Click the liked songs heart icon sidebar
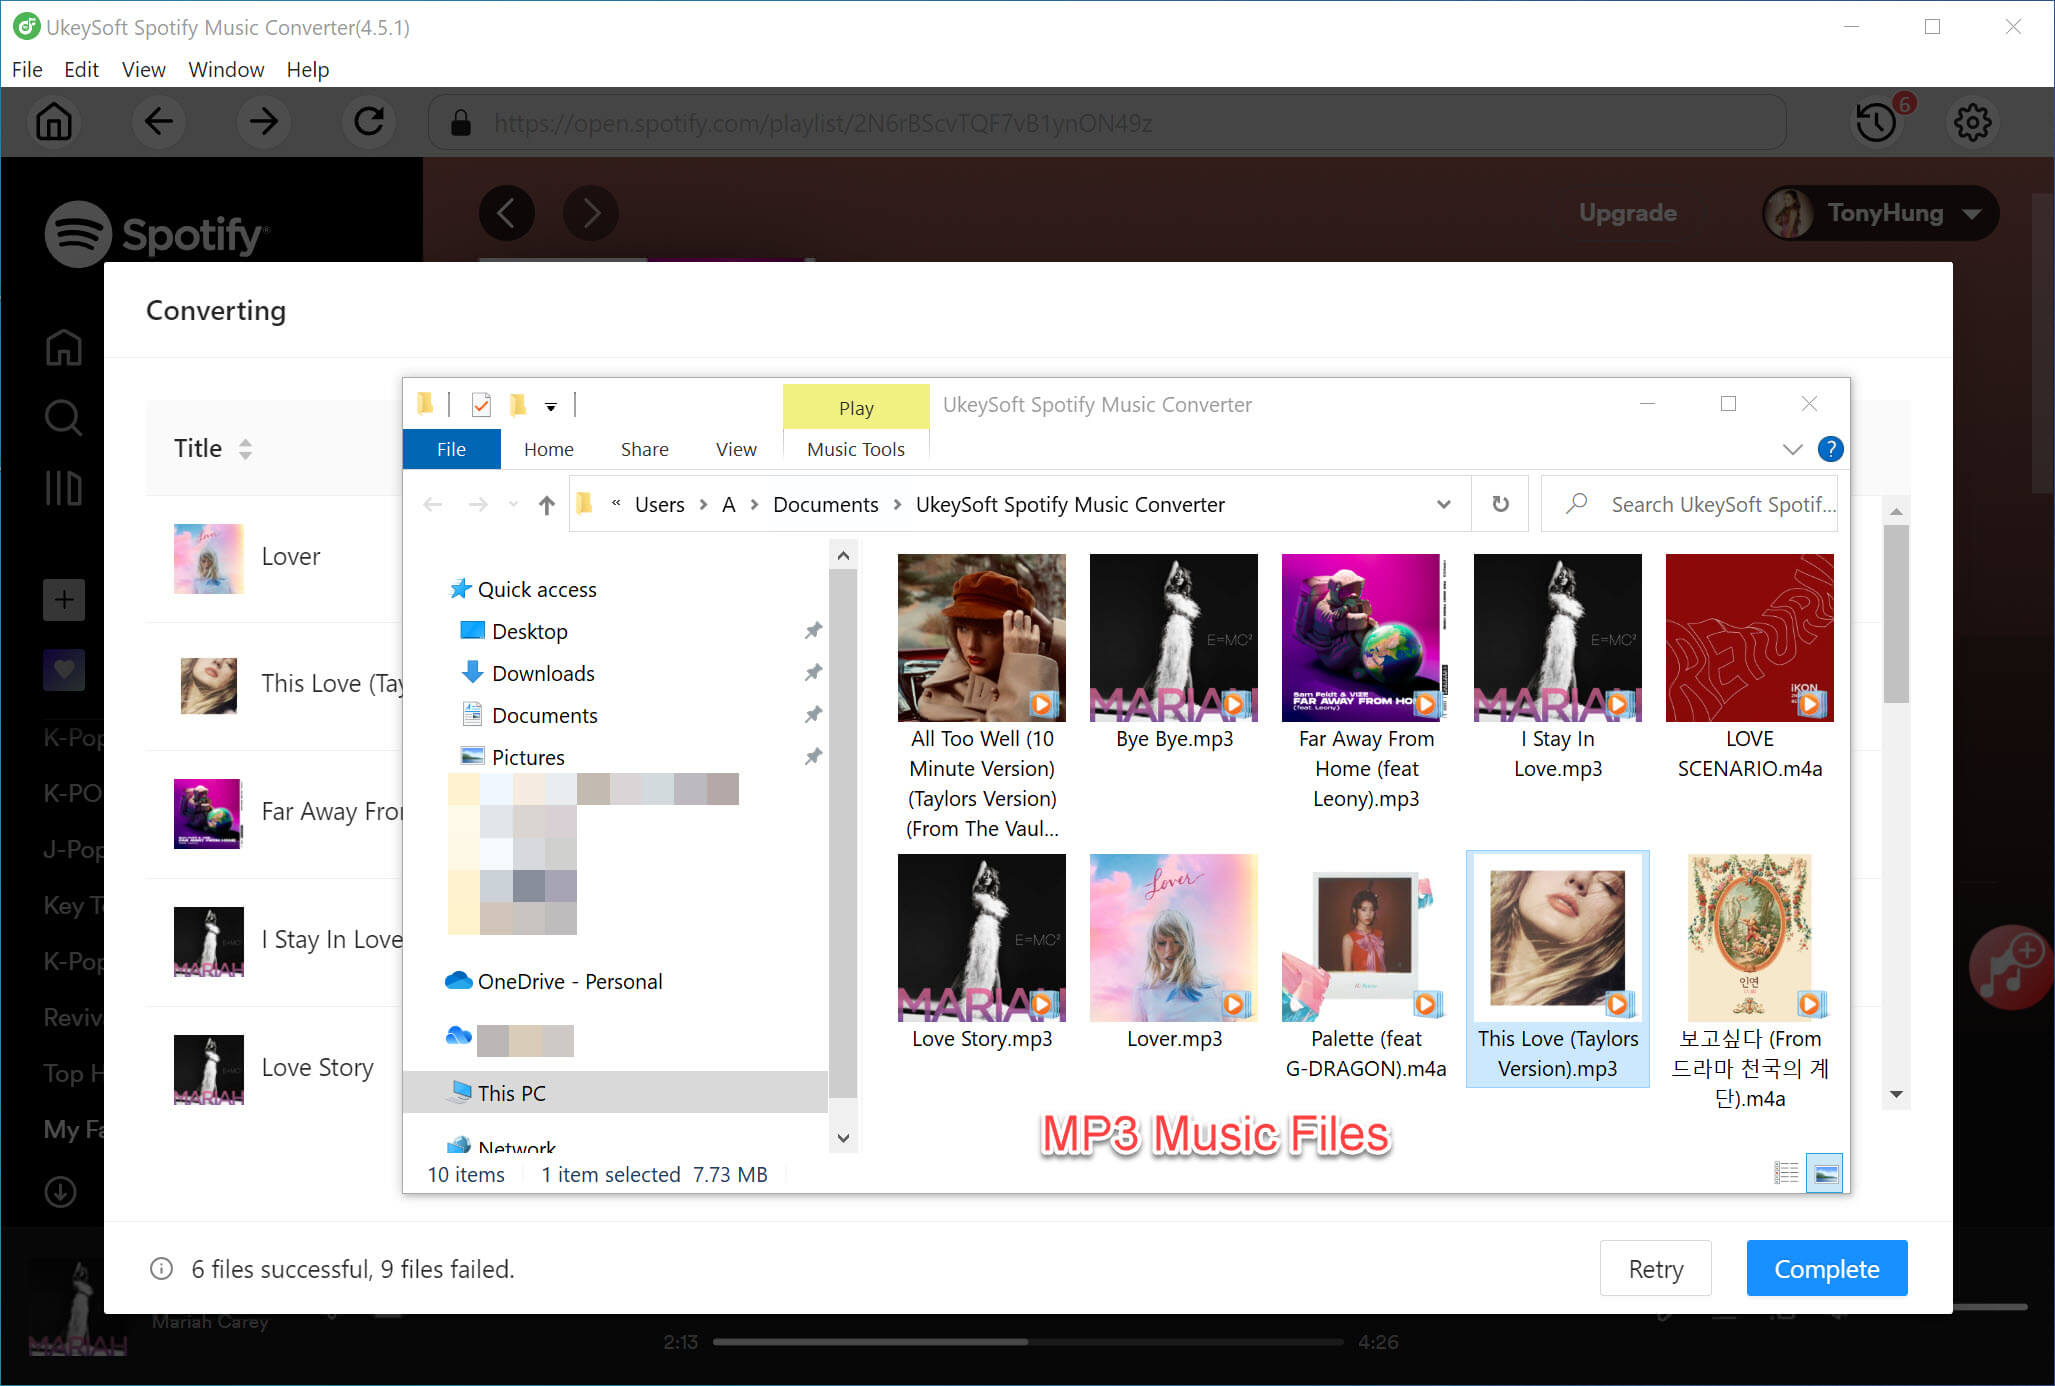This screenshot has width=2055, height=1386. 65,668
